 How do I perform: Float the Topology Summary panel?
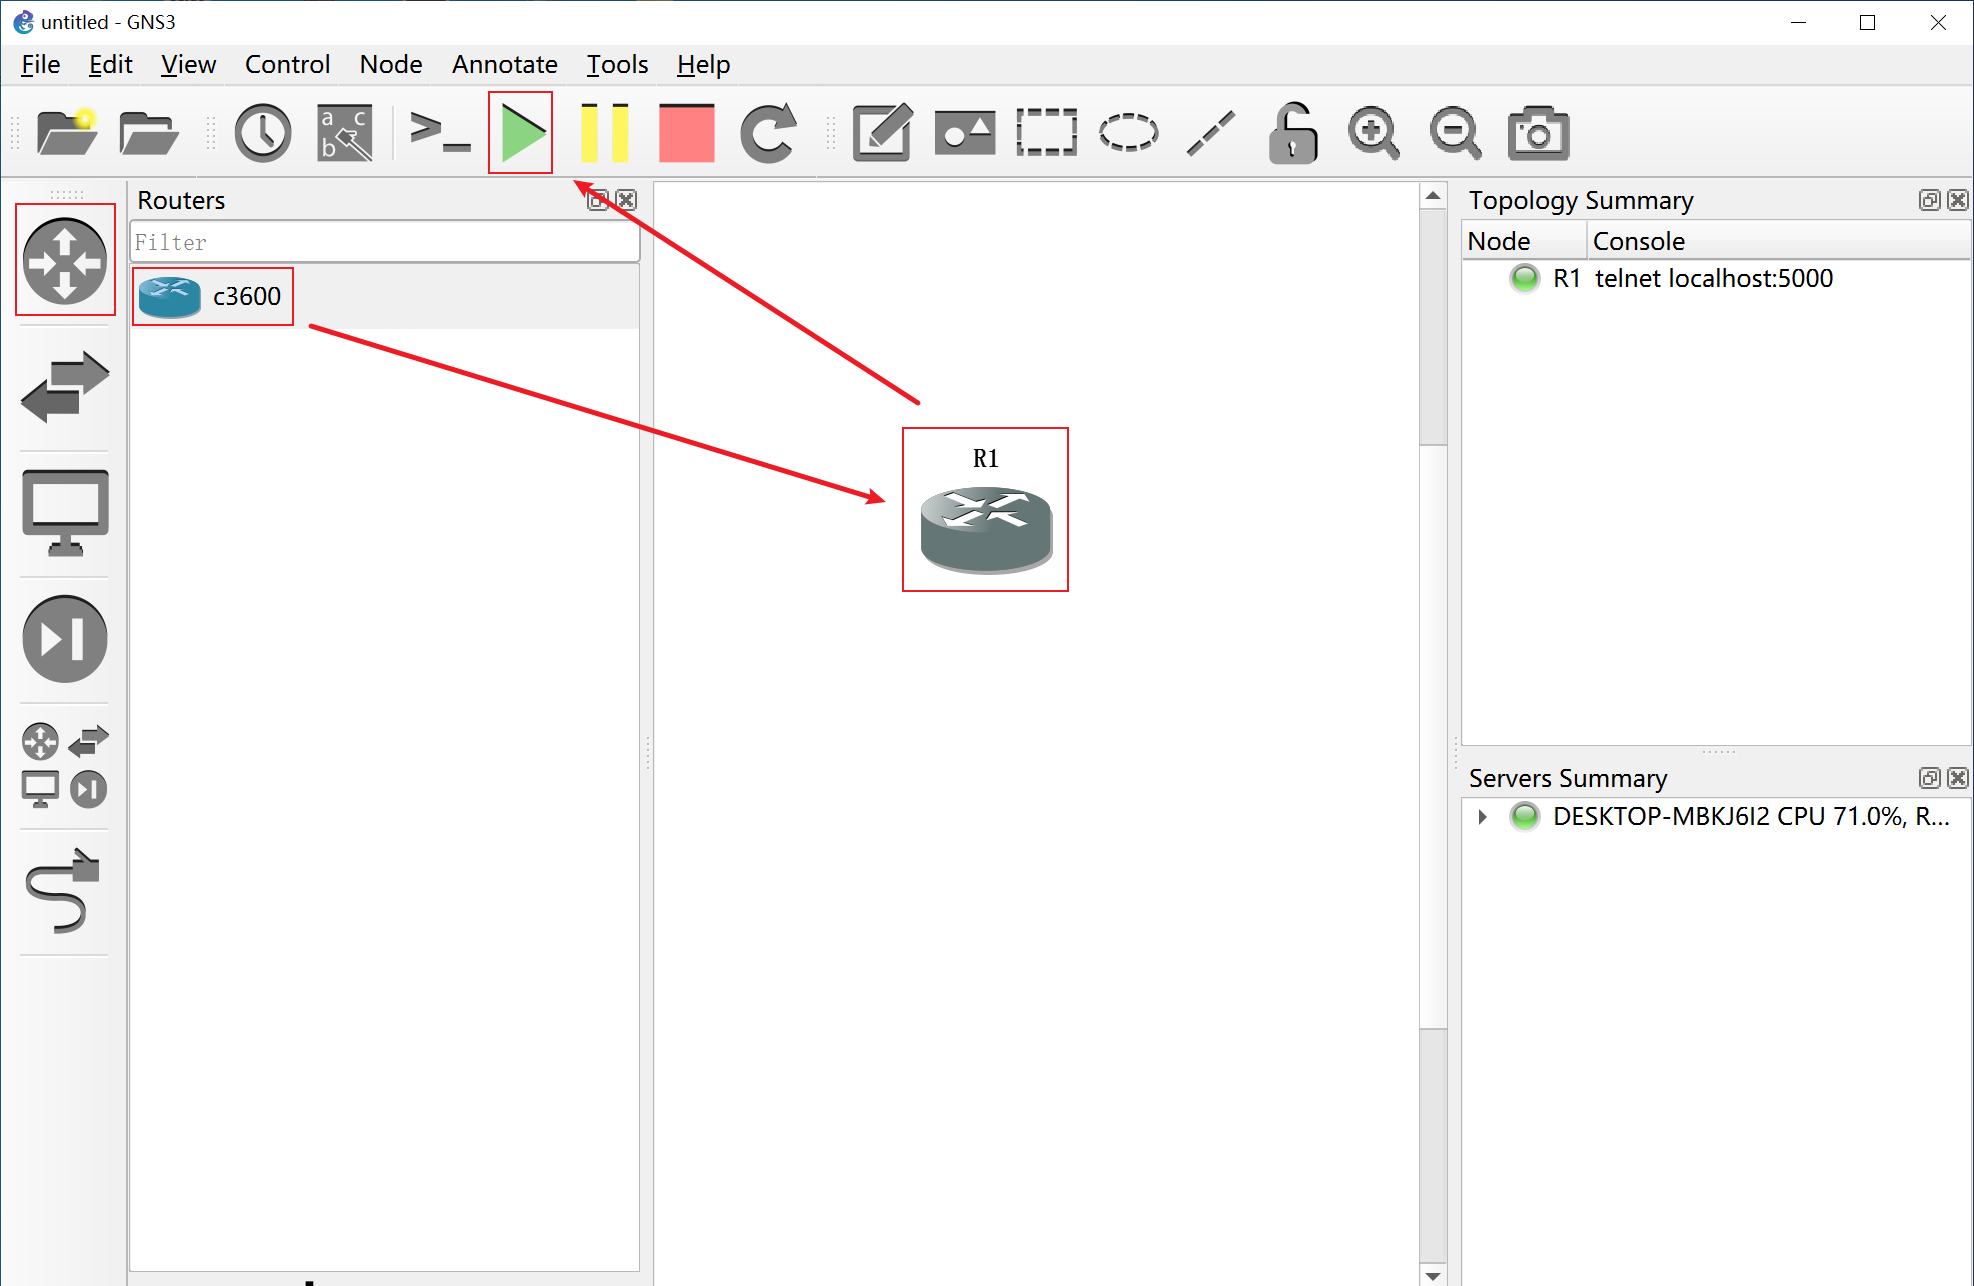(1929, 200)
